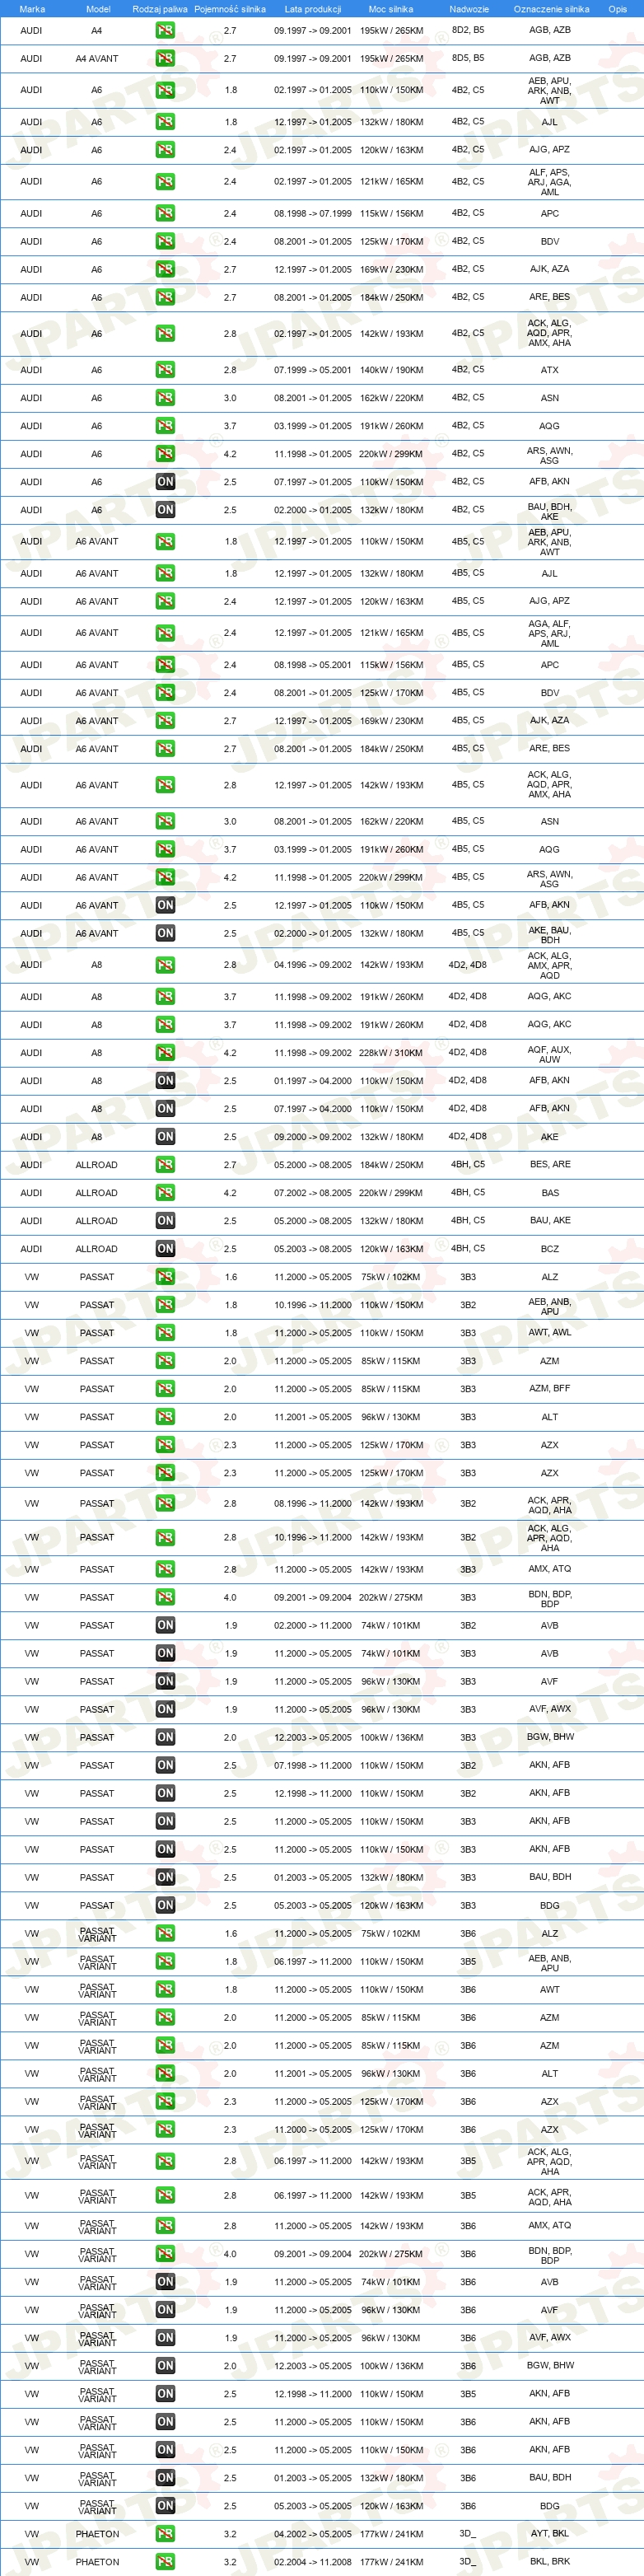
Task: Click the diesel ON icon in A8 01.1997 -> 04.2000 row
Action: [x=165, y=1081]
